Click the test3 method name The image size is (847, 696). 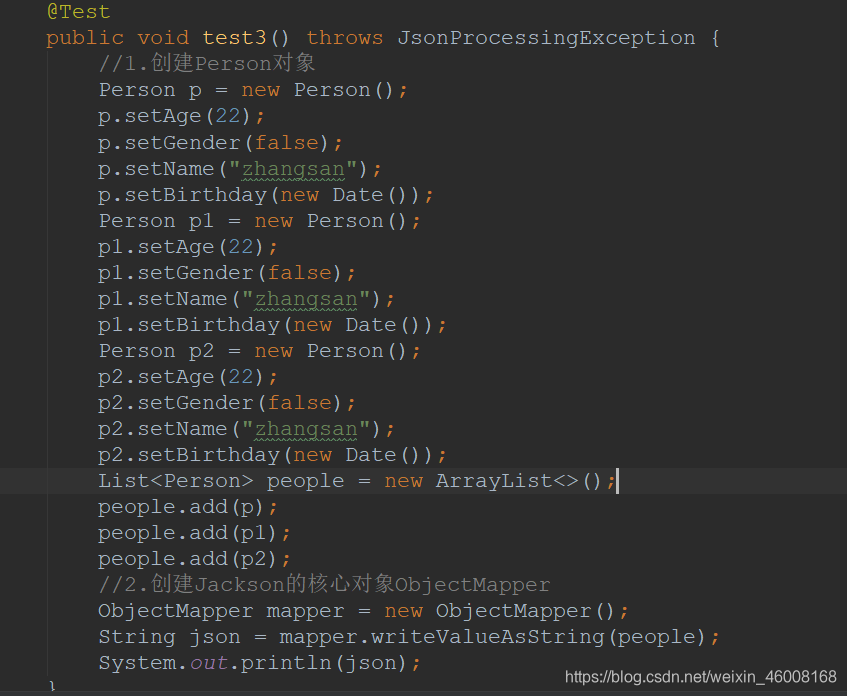(x=234, y=38)
